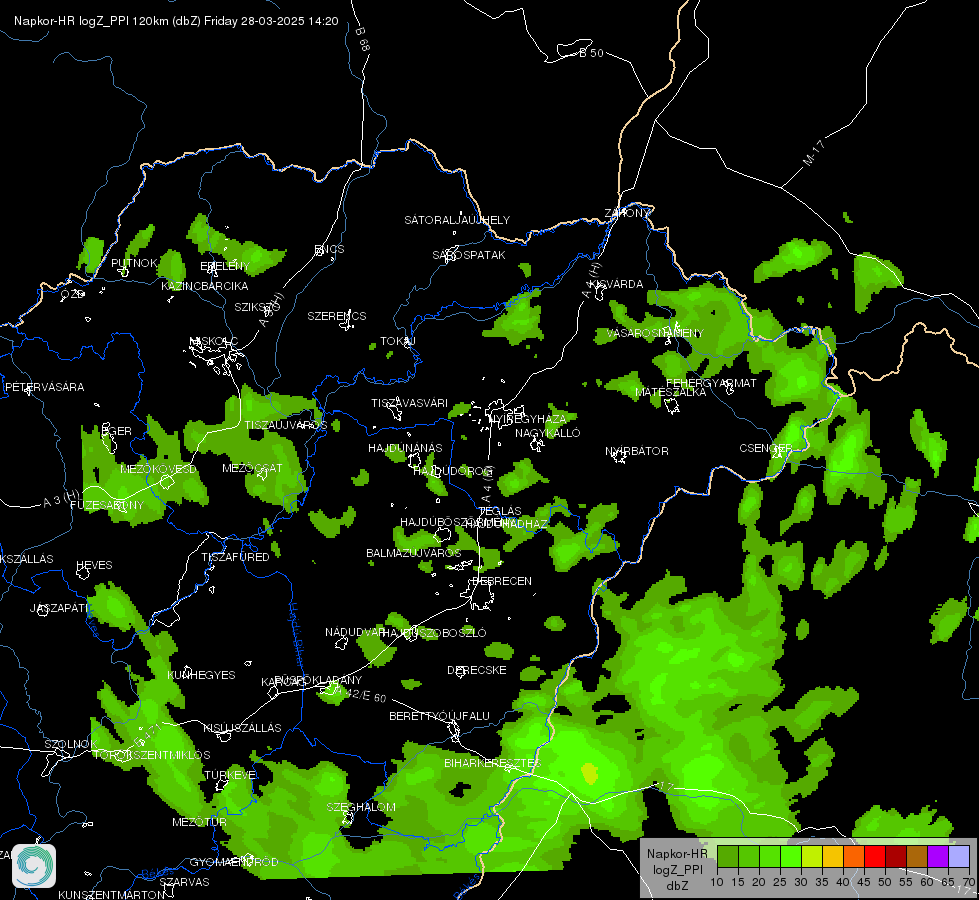Click the KISUJSZALLAS city label

click(242, 728)
